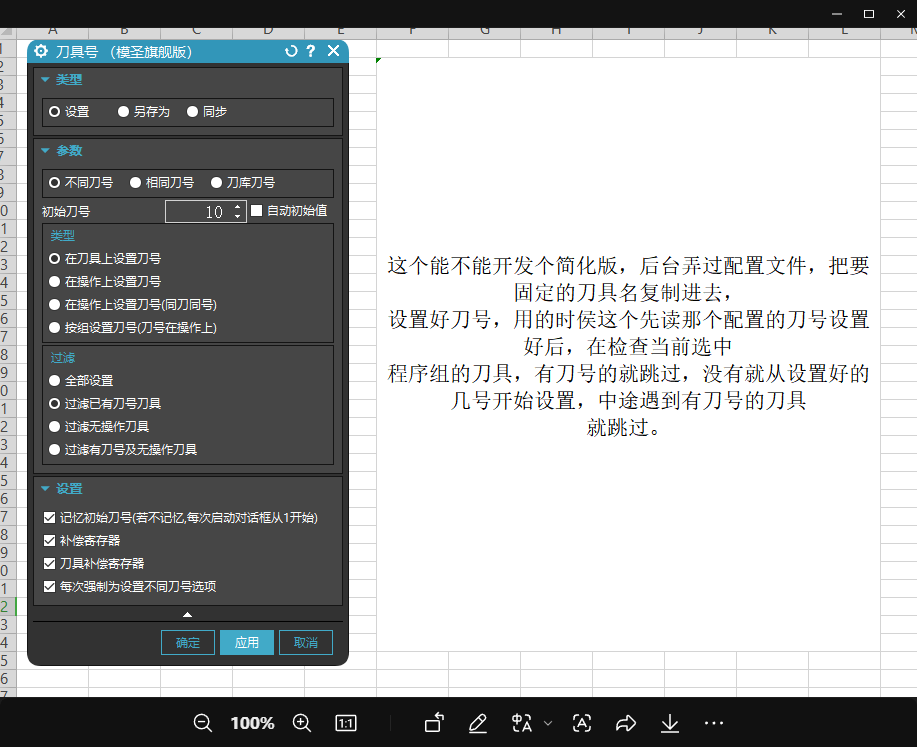The width and height of the screenshot is (917, 747).
Task: Click the 100% zoom level text
Action: click(253, 723)
